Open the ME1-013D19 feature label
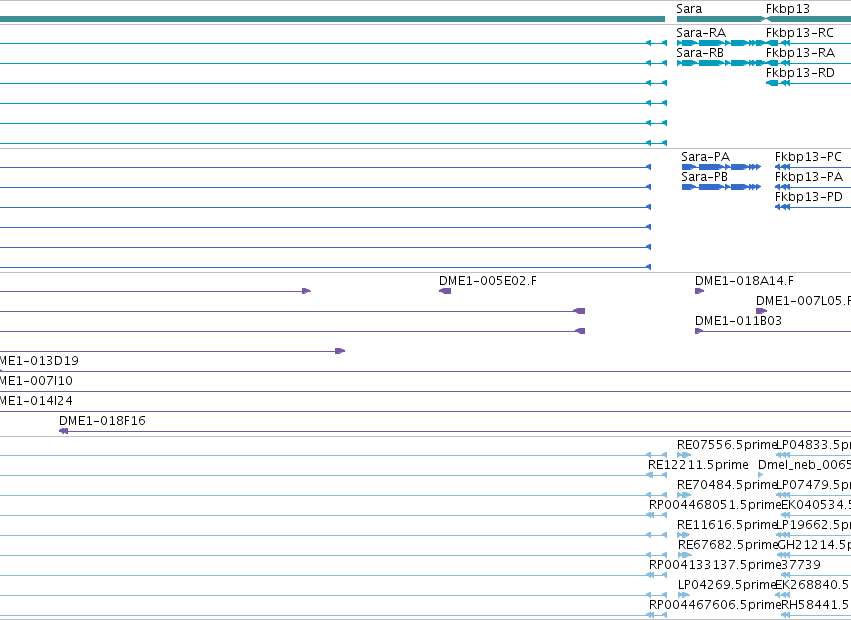851x620 pixels. pos(39,361)
